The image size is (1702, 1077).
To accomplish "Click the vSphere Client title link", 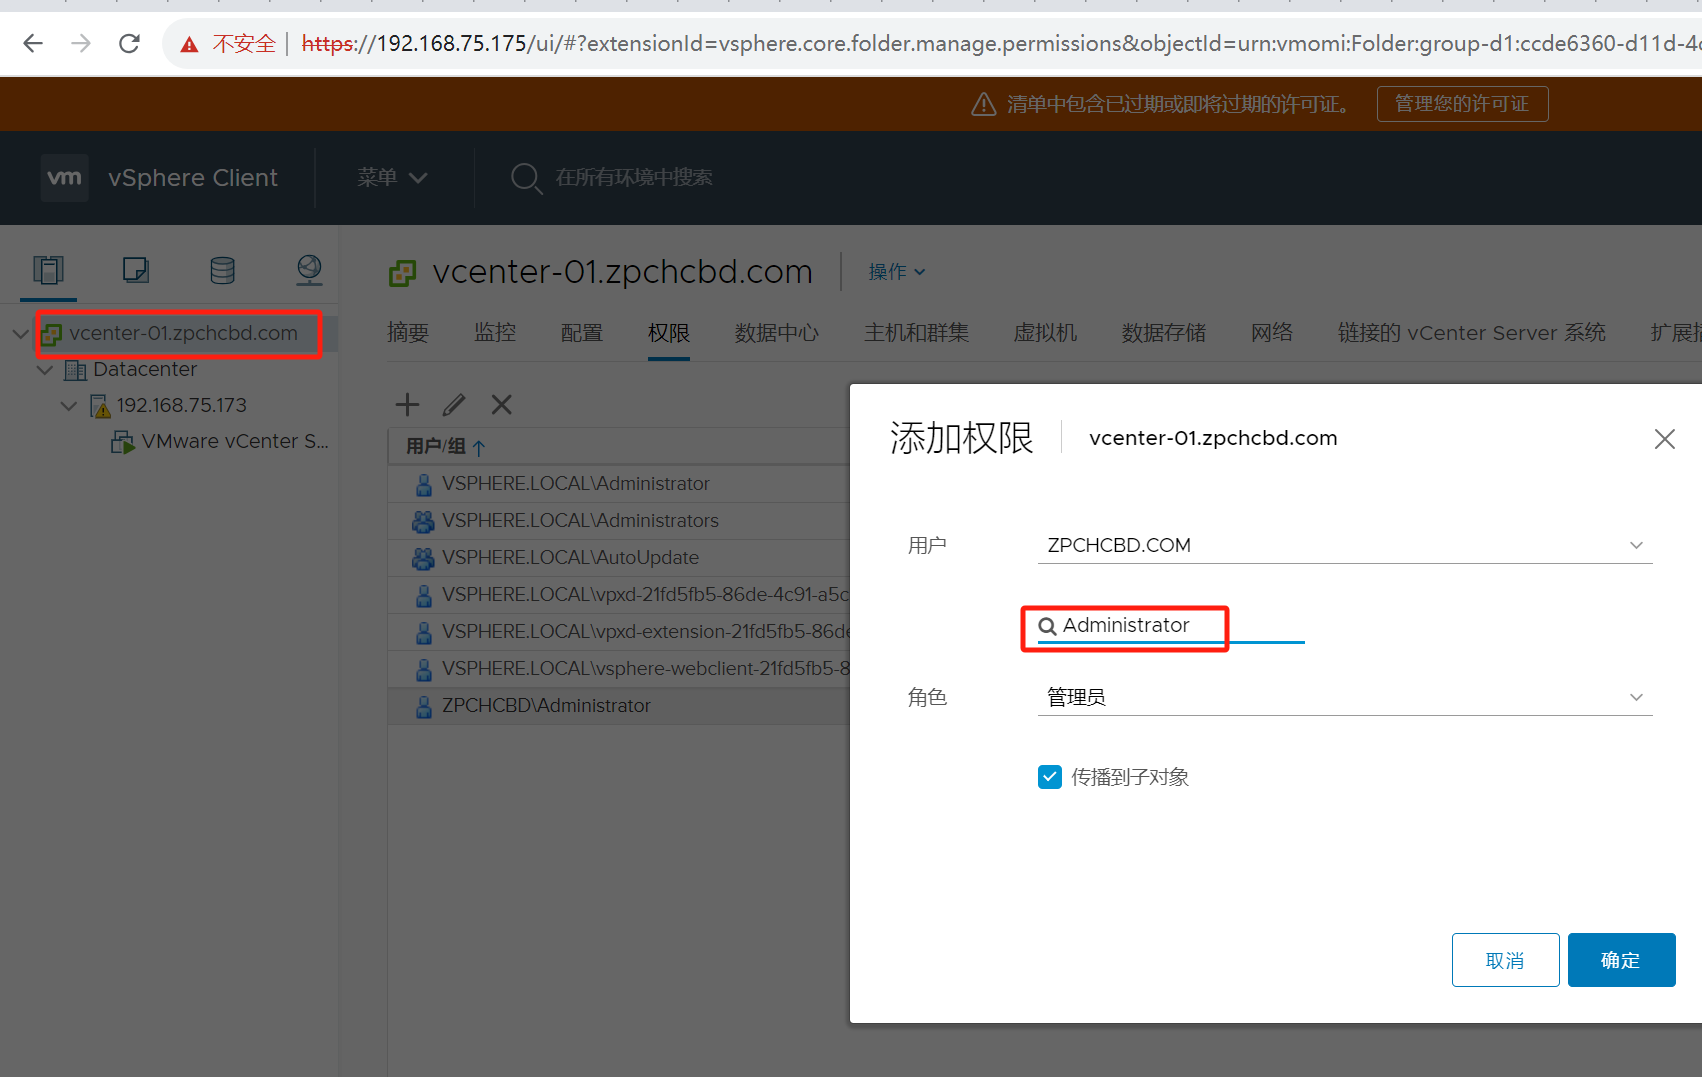I will point(193,178).
